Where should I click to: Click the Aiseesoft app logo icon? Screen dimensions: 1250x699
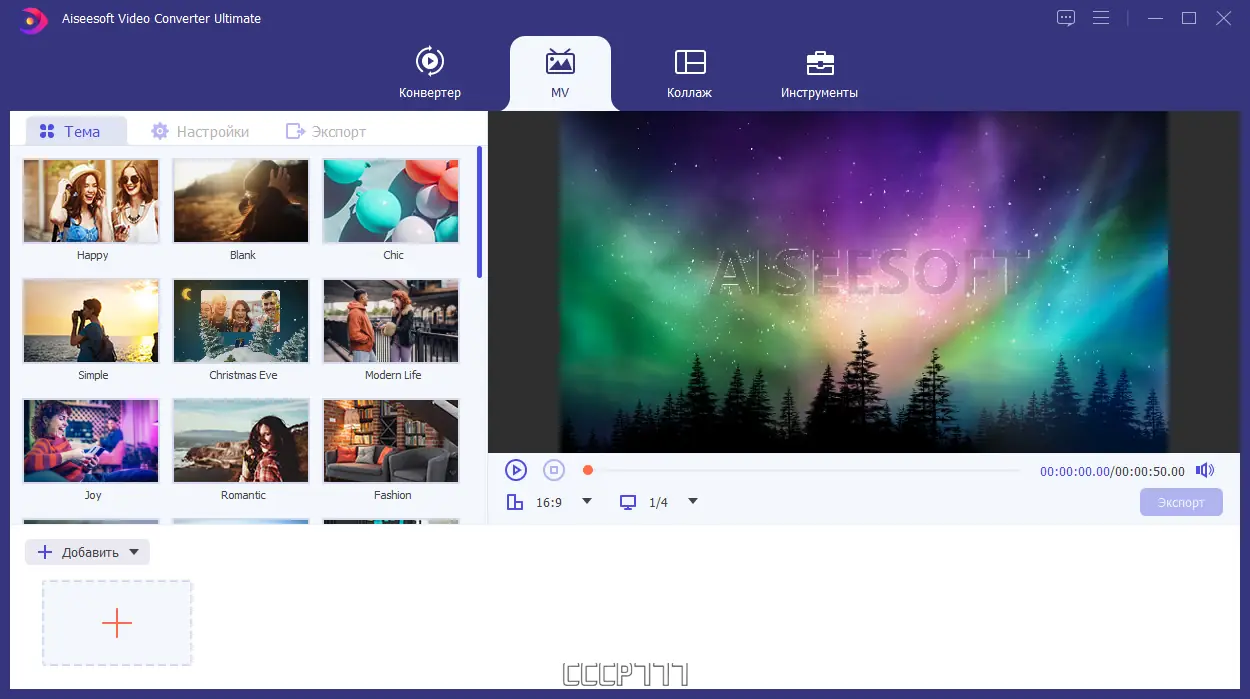tap(33, 19)
